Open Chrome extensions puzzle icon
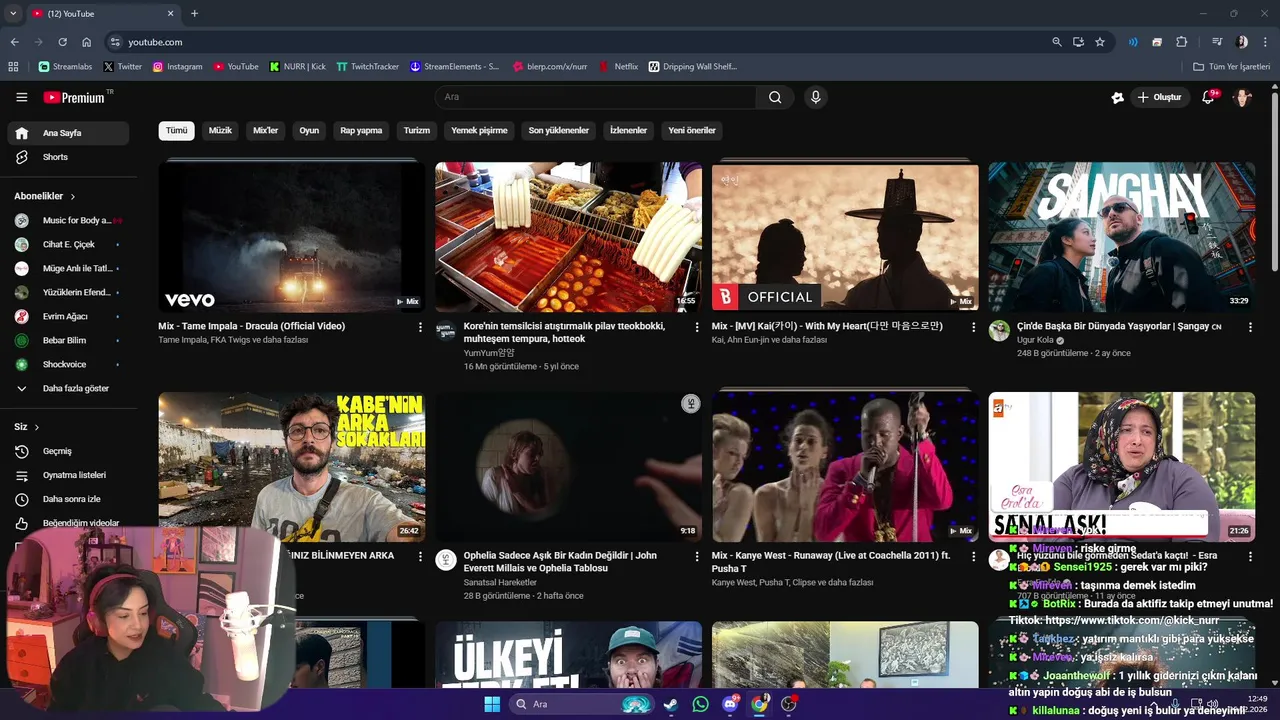 pos(1182,42)
